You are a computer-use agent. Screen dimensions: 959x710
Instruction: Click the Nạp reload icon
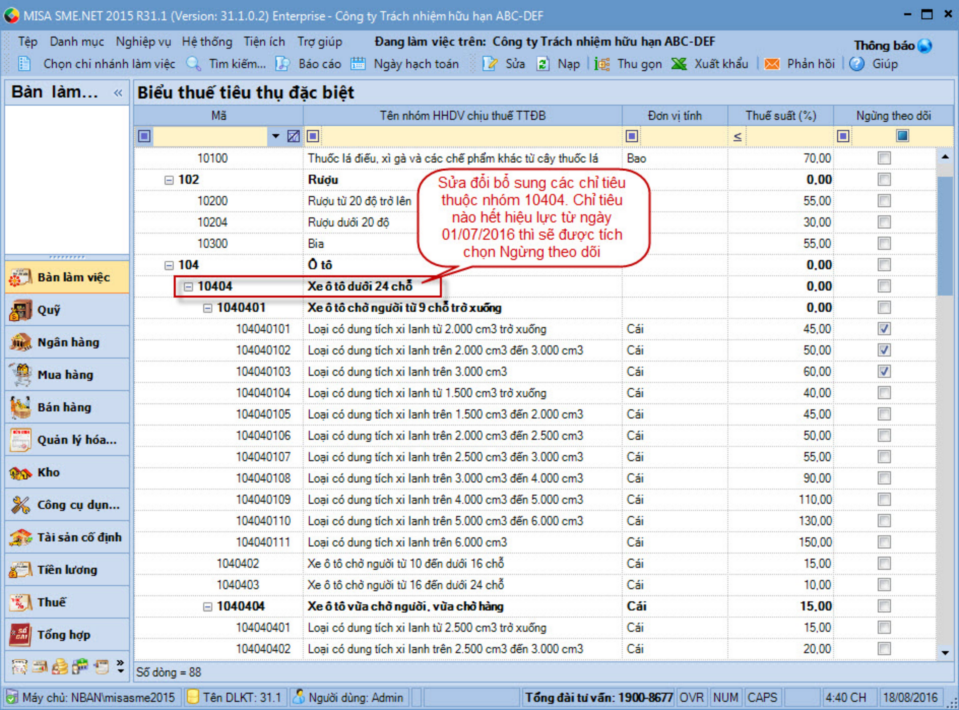click(x=542, y=64)
